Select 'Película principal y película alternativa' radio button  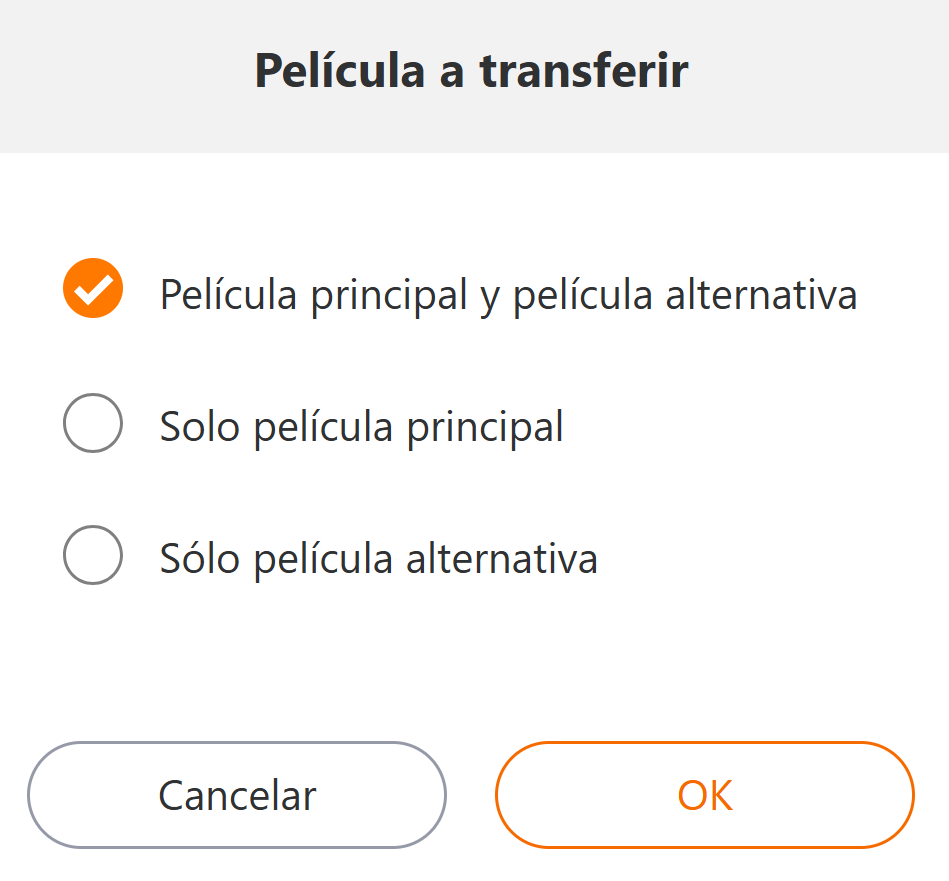93,289
